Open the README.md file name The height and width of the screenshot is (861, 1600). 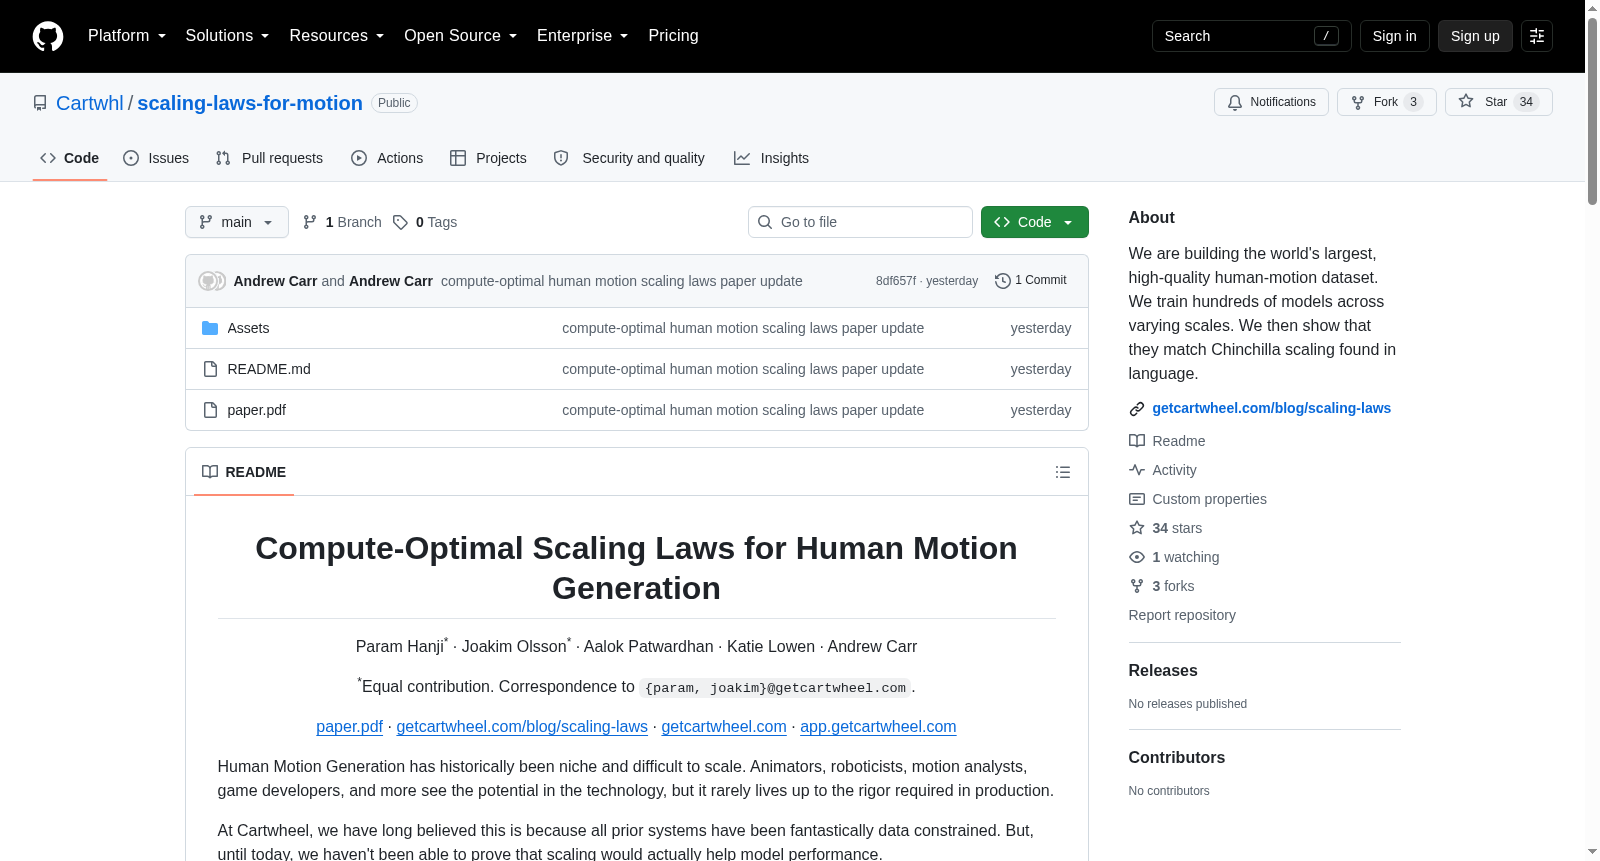coord(269,369)
